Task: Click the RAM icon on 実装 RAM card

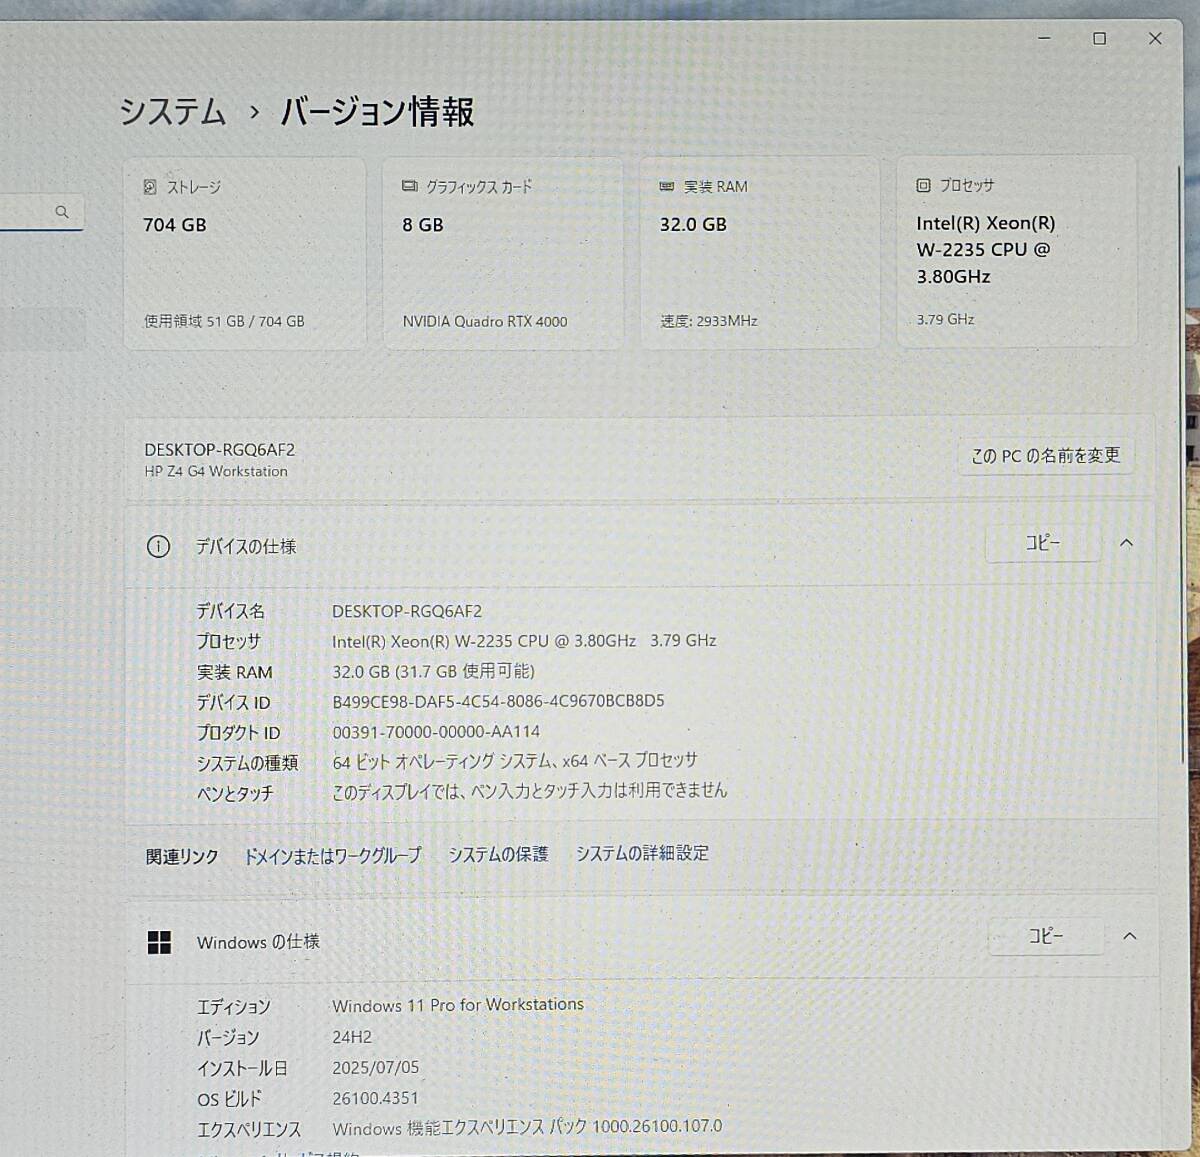Action: (667, 187)
